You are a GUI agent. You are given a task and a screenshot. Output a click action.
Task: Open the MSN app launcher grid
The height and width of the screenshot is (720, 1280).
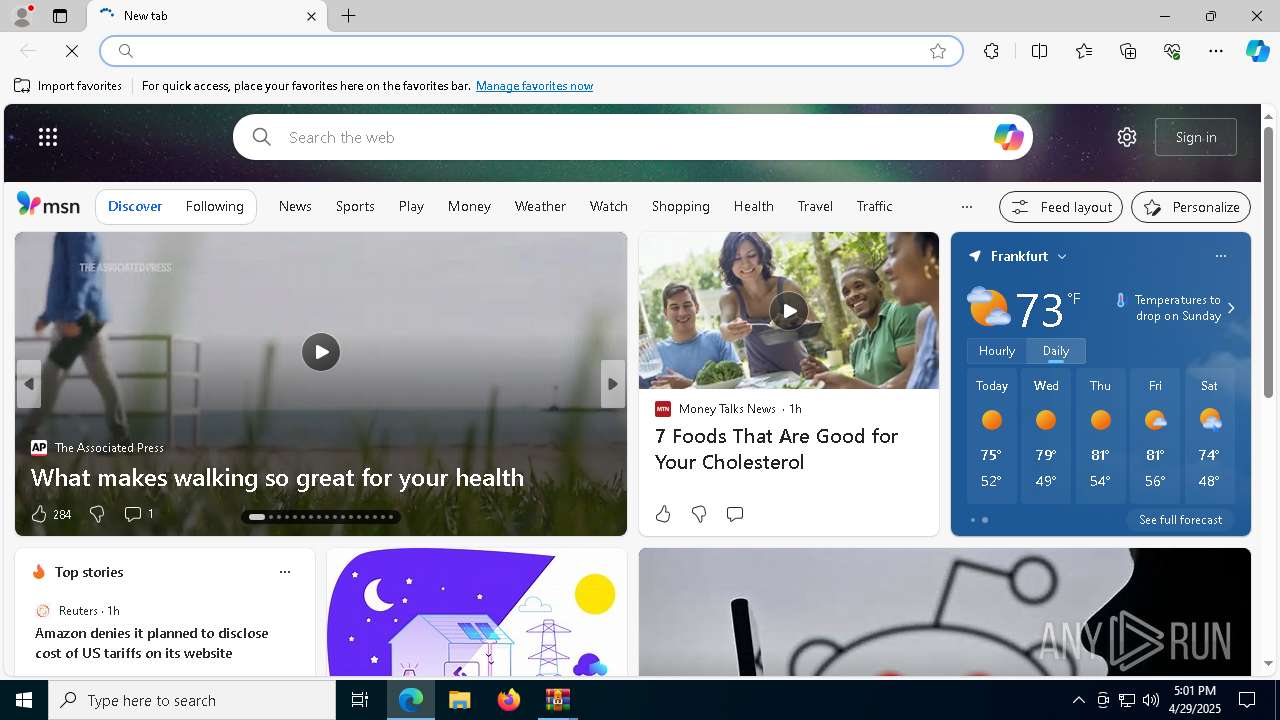47,137
